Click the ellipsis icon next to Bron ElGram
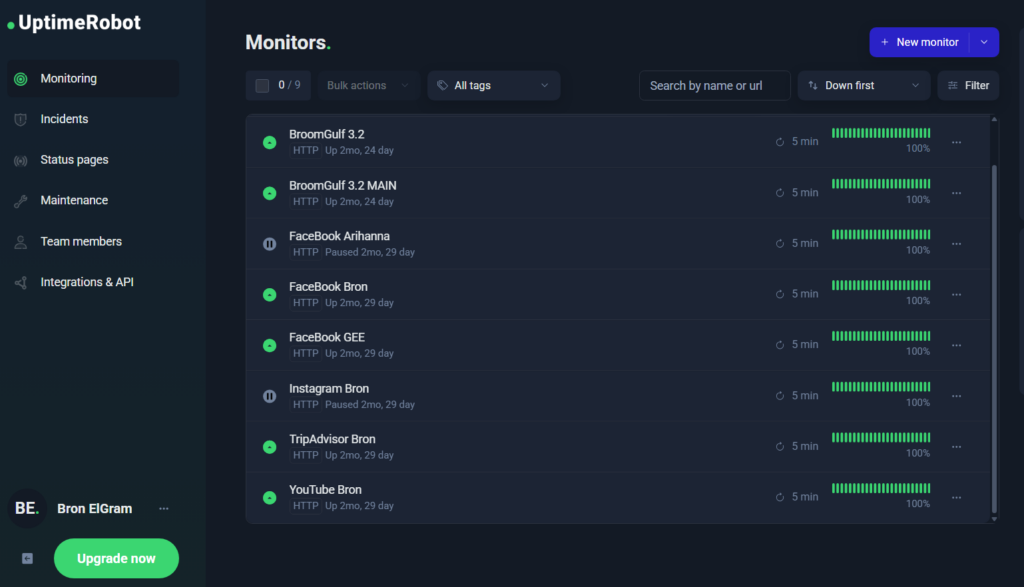The image size is (1024, 587). point(164,509)
